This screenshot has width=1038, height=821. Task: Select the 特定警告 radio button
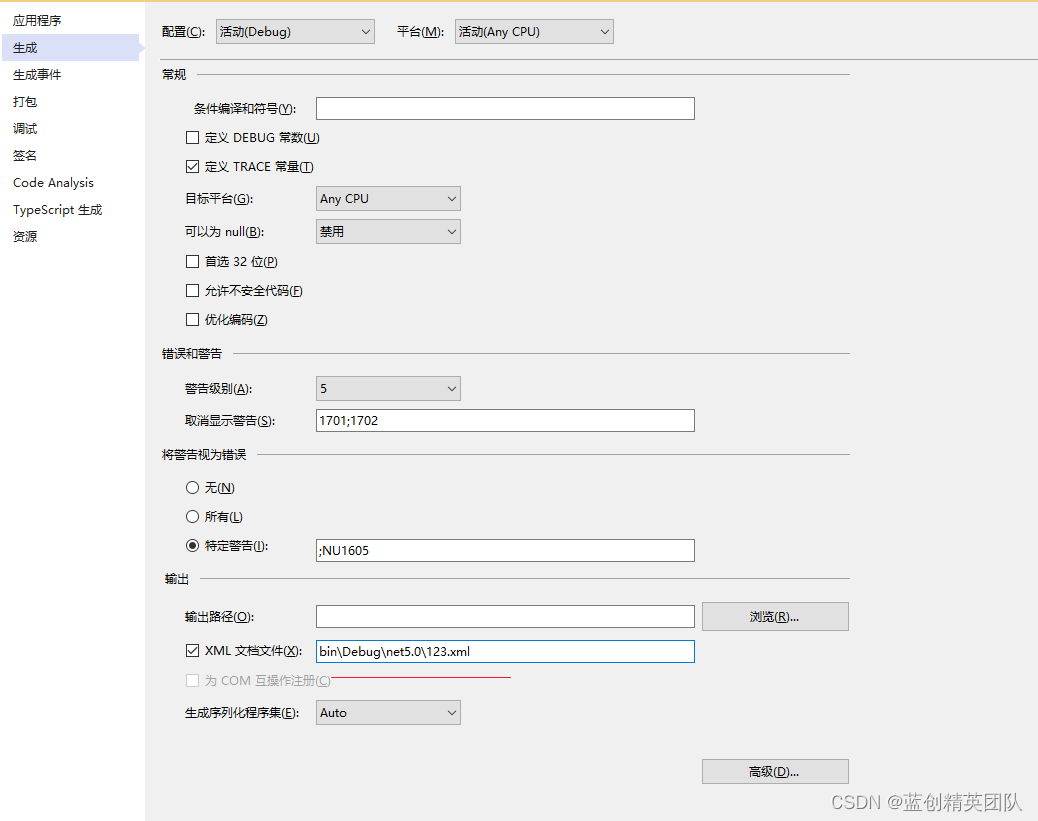[193, 546]
